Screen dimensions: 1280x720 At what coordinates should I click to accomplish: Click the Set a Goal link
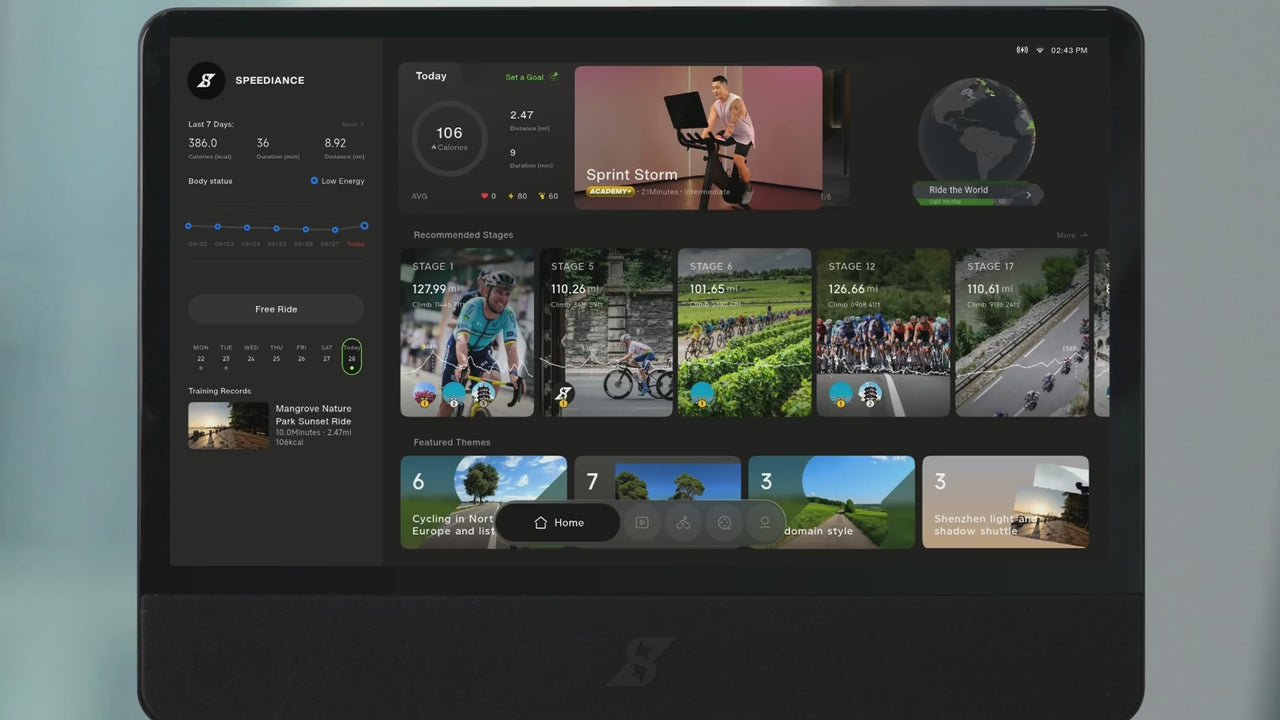(x=525, y=77)
